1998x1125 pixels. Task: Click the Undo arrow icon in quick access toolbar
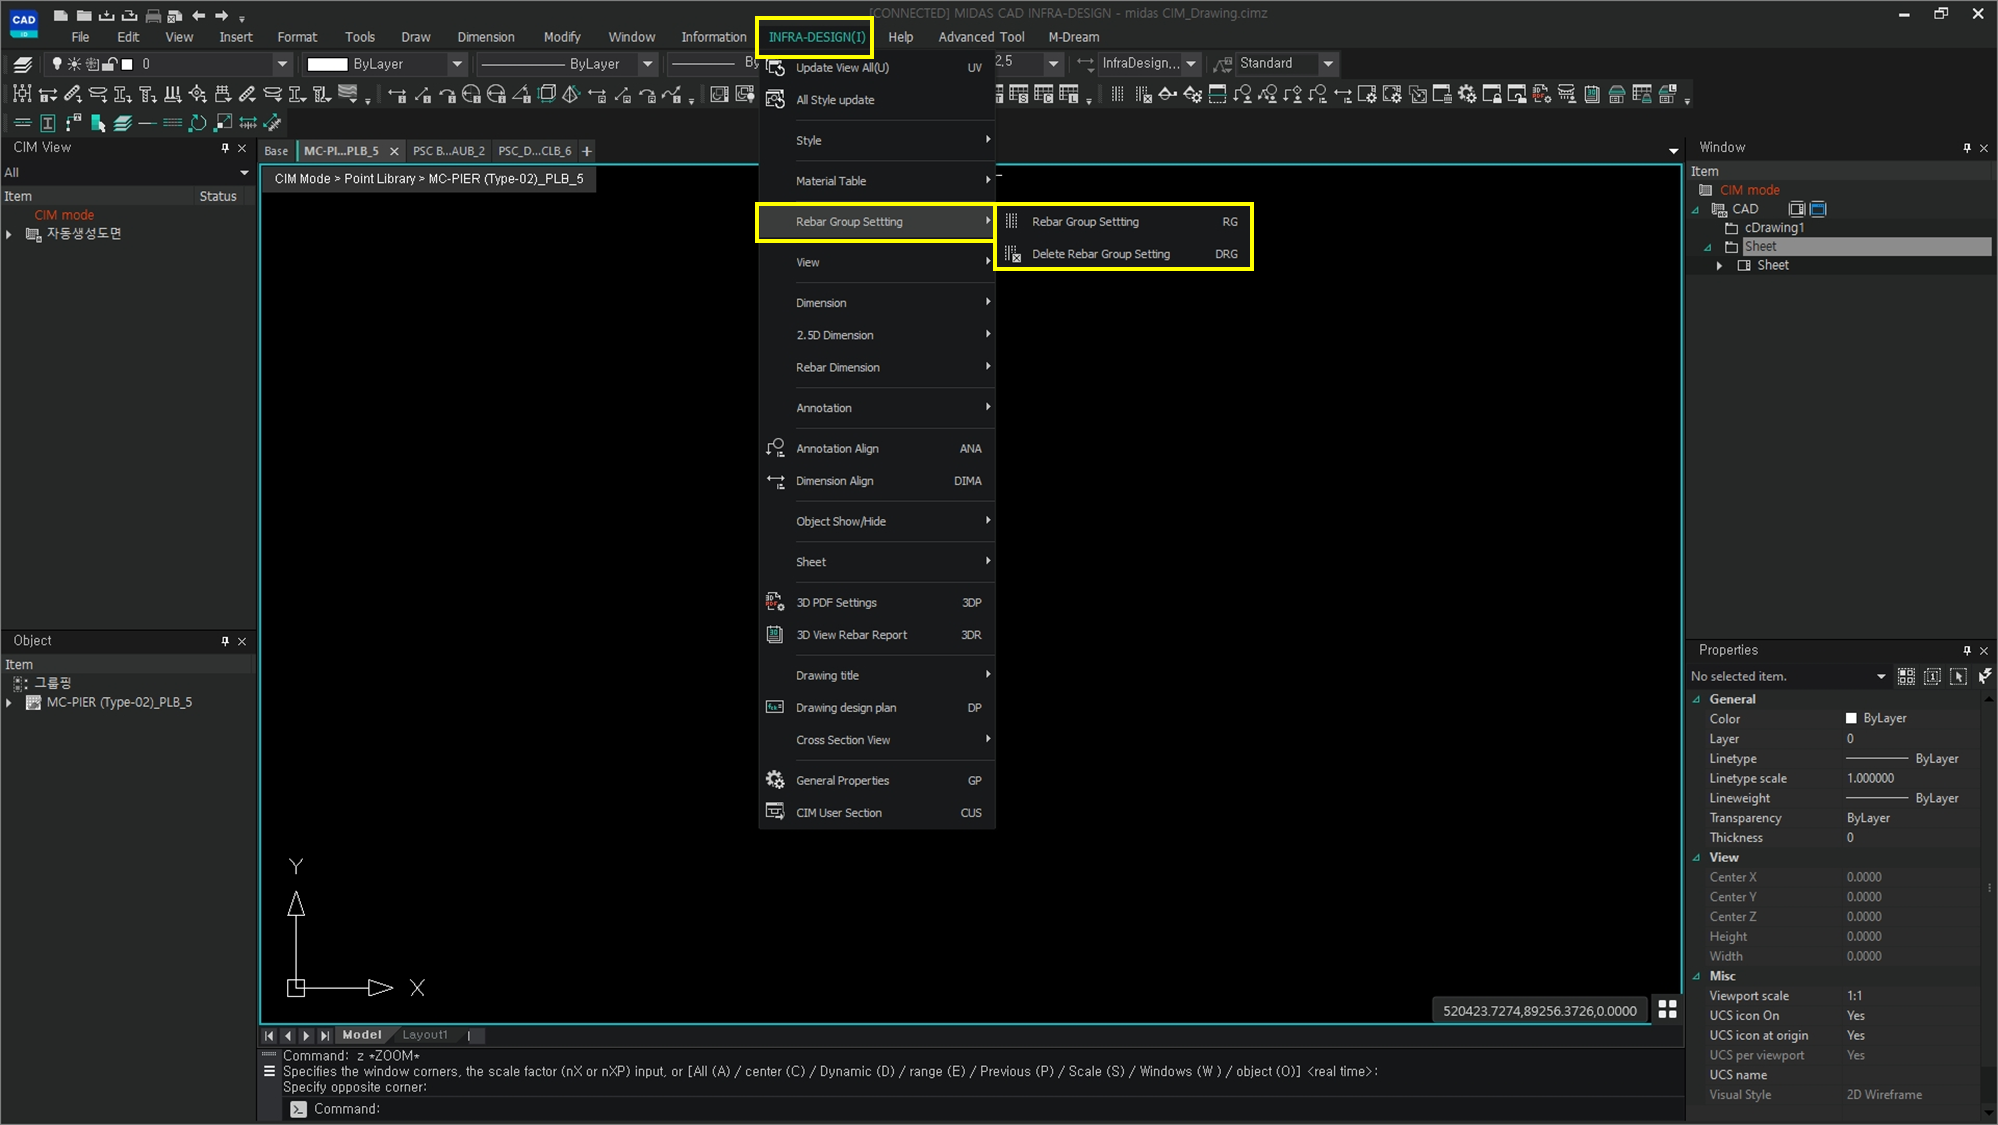pos(199,15)
